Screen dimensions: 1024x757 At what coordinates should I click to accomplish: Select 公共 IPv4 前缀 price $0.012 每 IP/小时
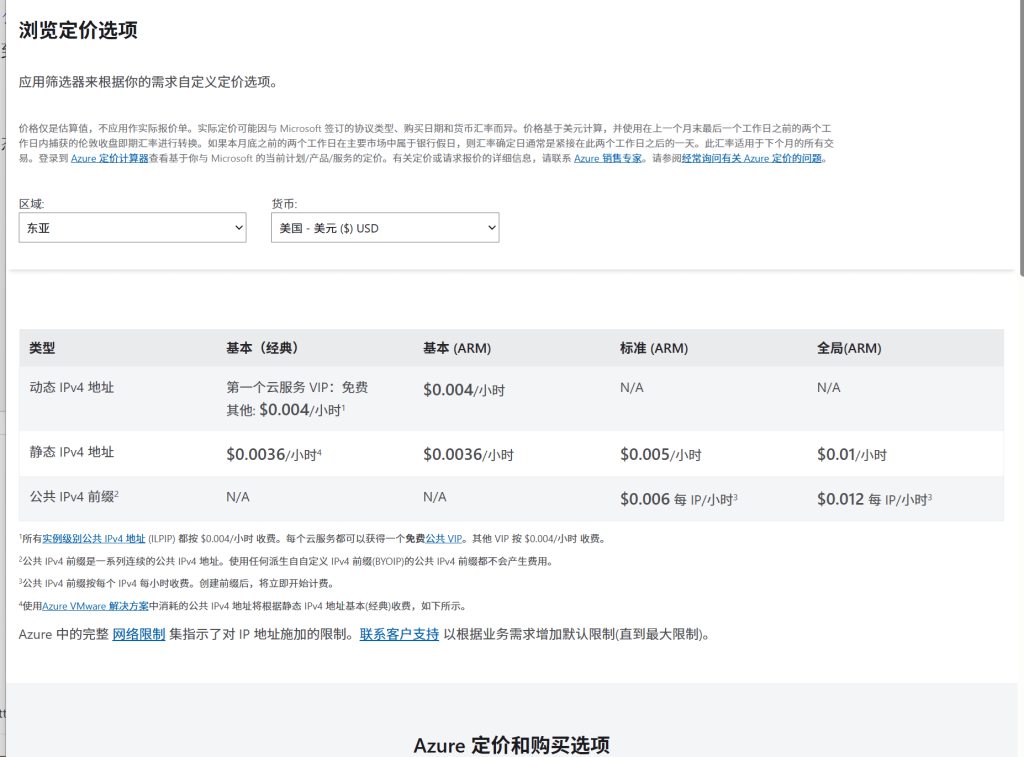[874, 499]
